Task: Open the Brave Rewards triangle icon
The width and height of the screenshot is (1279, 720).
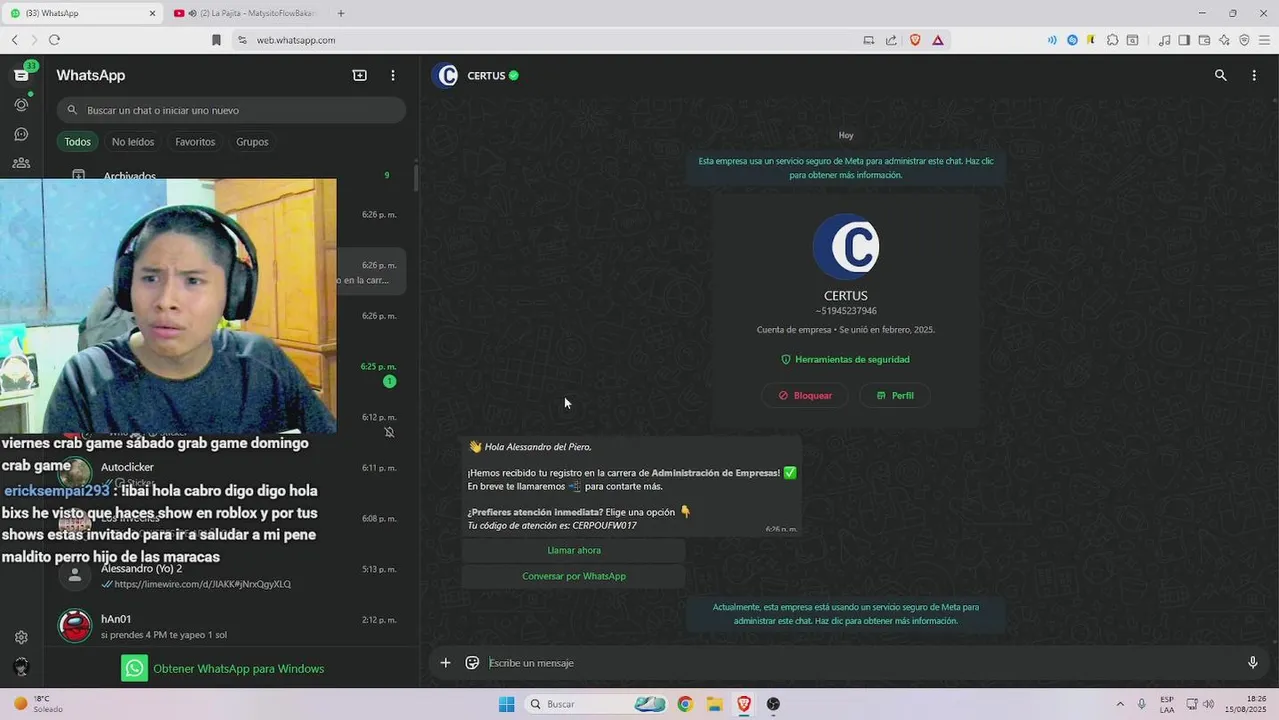Action: [937, 40]
